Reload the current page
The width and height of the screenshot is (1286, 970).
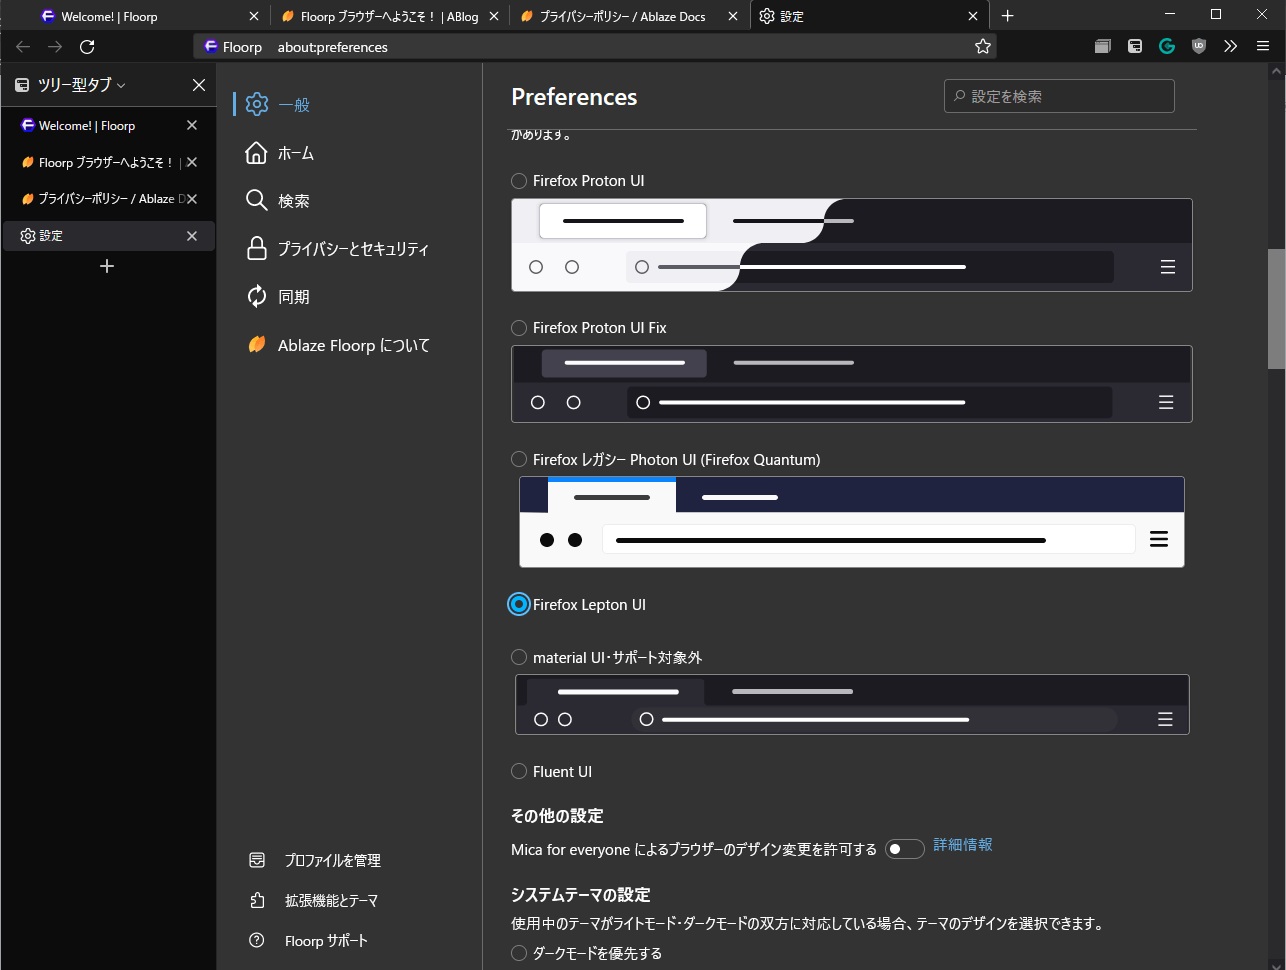(87, 47)
